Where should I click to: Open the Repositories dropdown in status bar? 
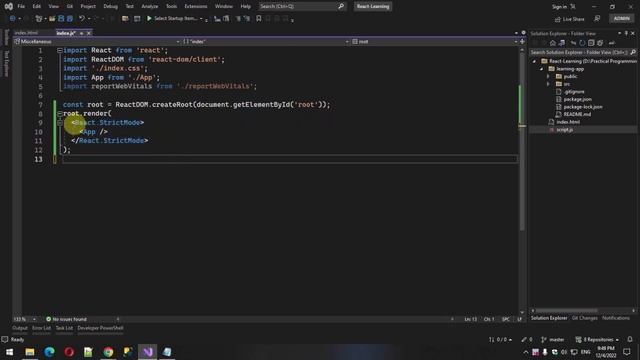597,340
